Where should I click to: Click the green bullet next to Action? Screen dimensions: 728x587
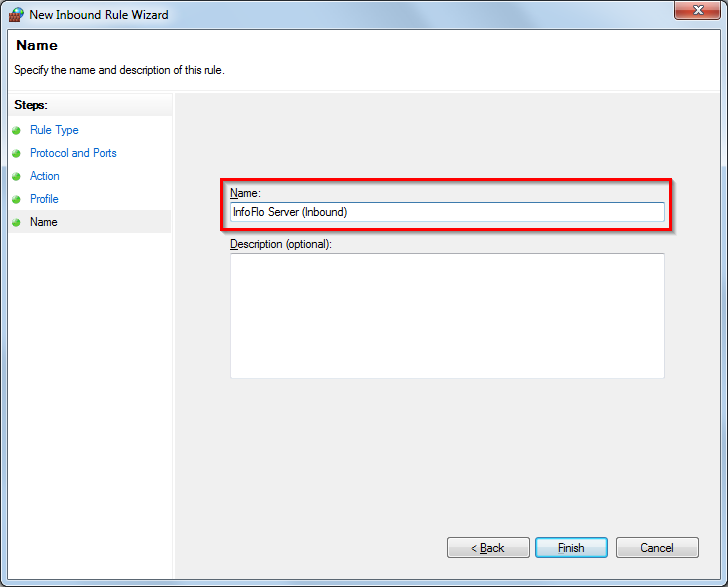click(16, 177)
